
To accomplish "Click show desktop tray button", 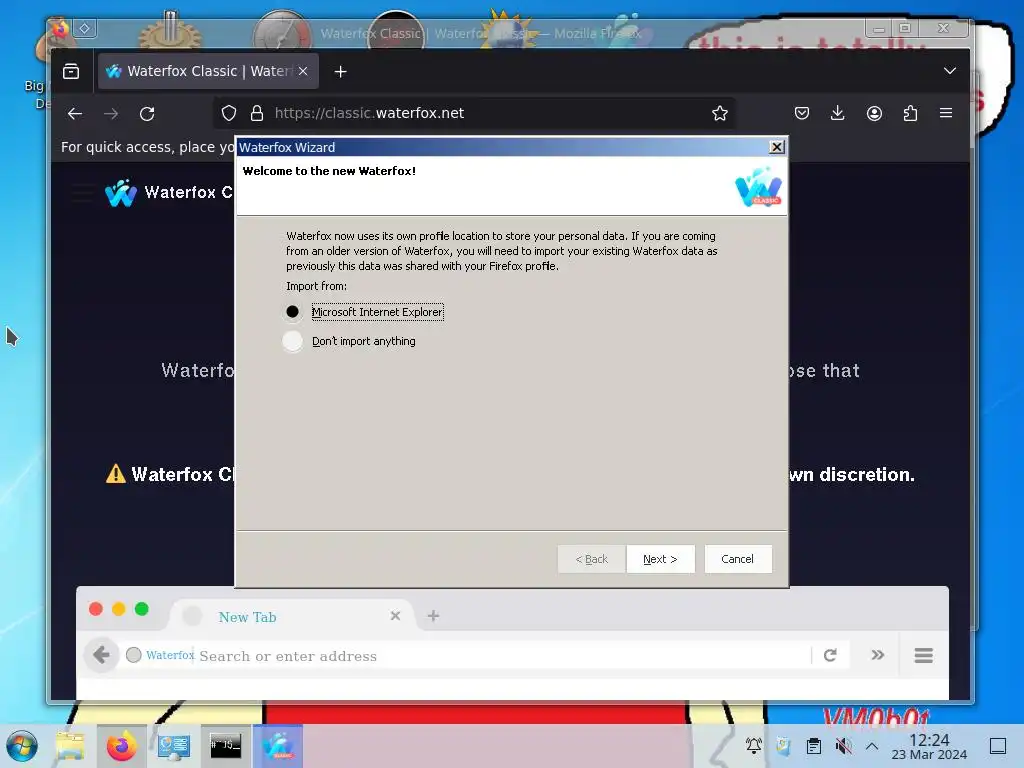I will (998, 746).
